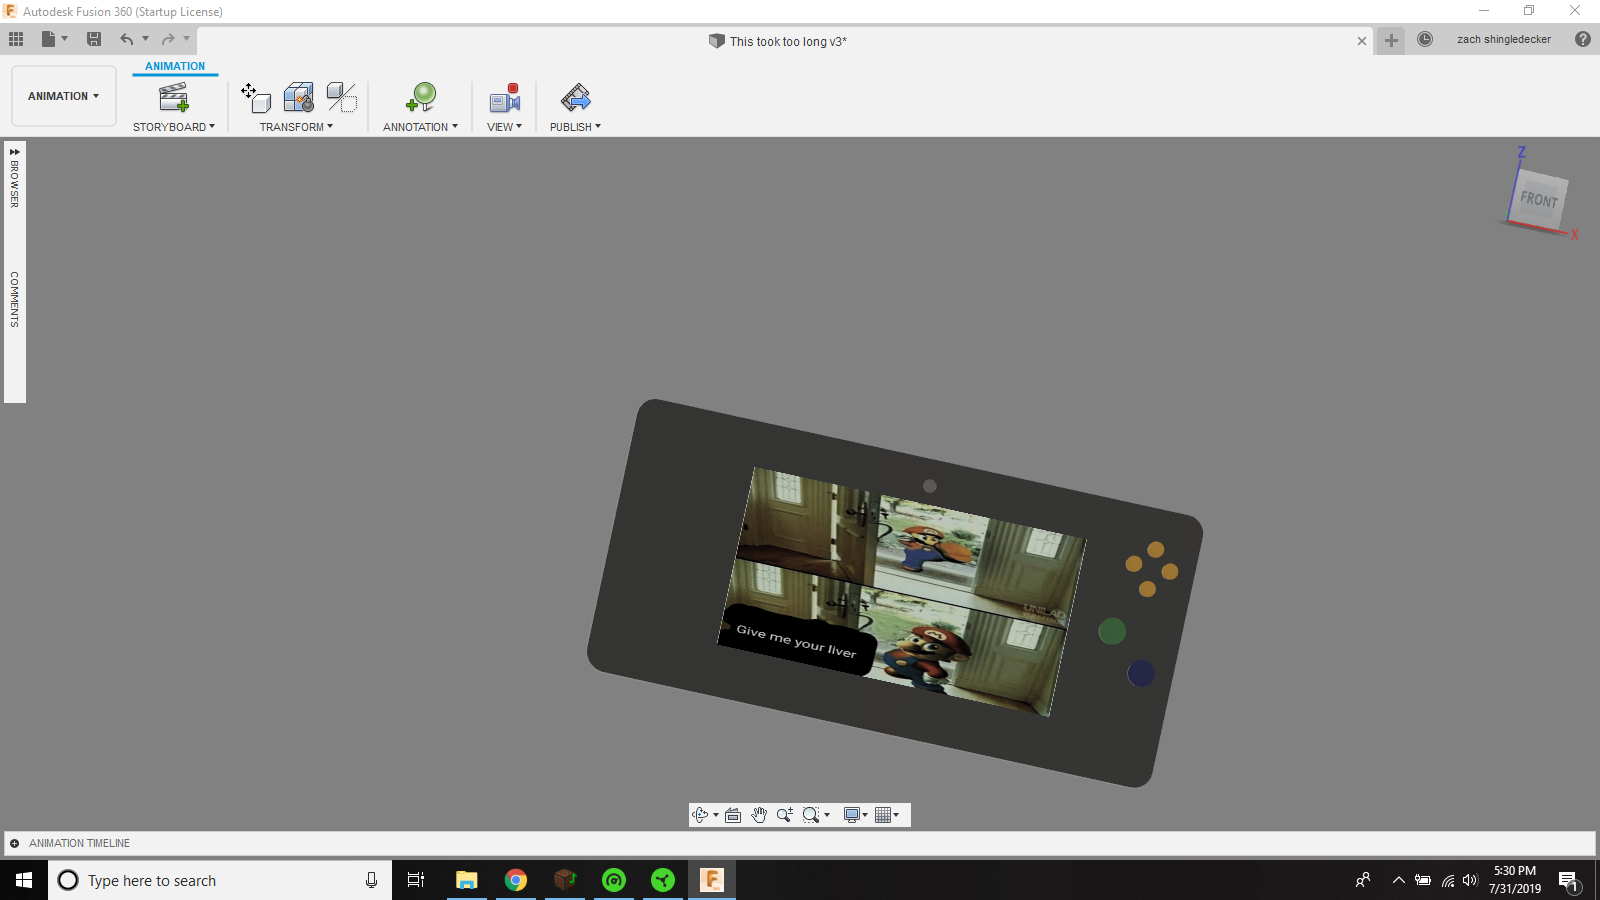Screen dimensions: 1600x900
Task: Select the Transform Components tool
Action: click(x=256, y=98)
